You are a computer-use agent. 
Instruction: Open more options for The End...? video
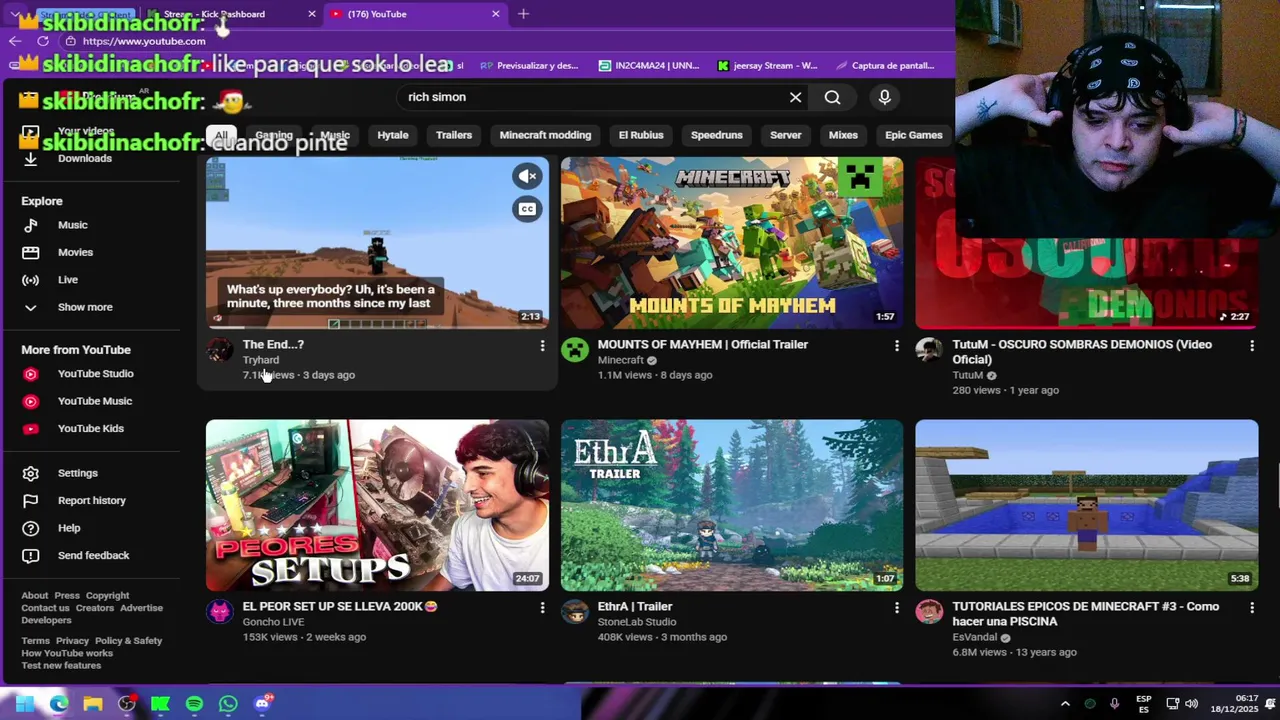pos(542,346)
